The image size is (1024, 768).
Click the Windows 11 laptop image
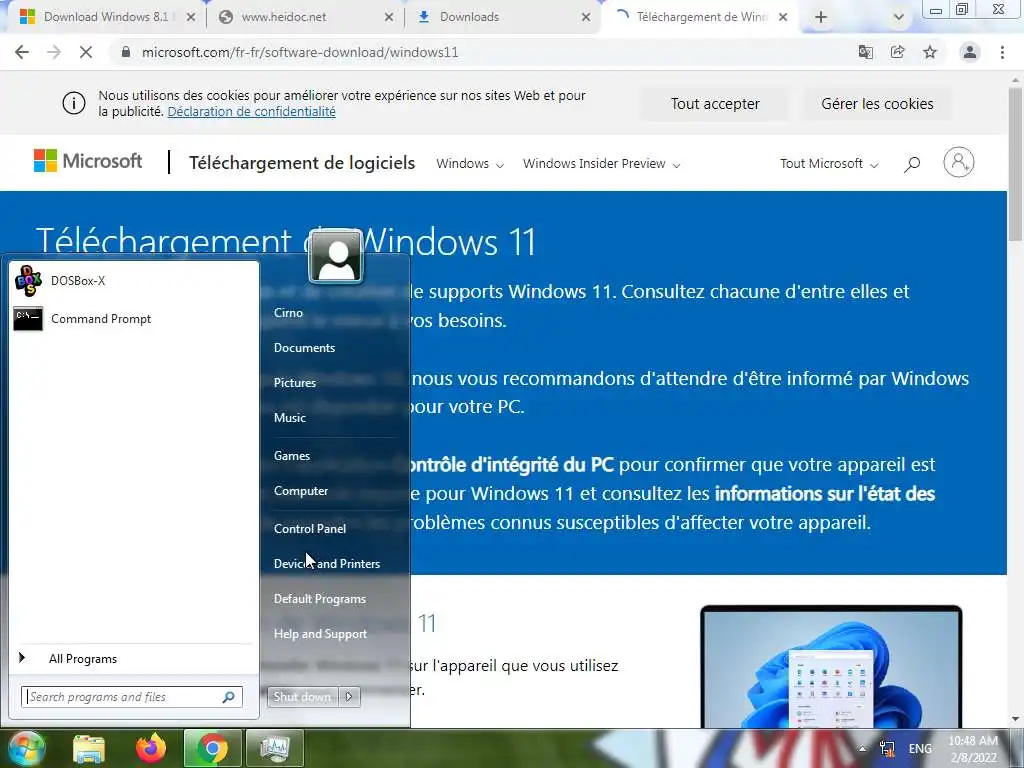(x=831, y=667)
